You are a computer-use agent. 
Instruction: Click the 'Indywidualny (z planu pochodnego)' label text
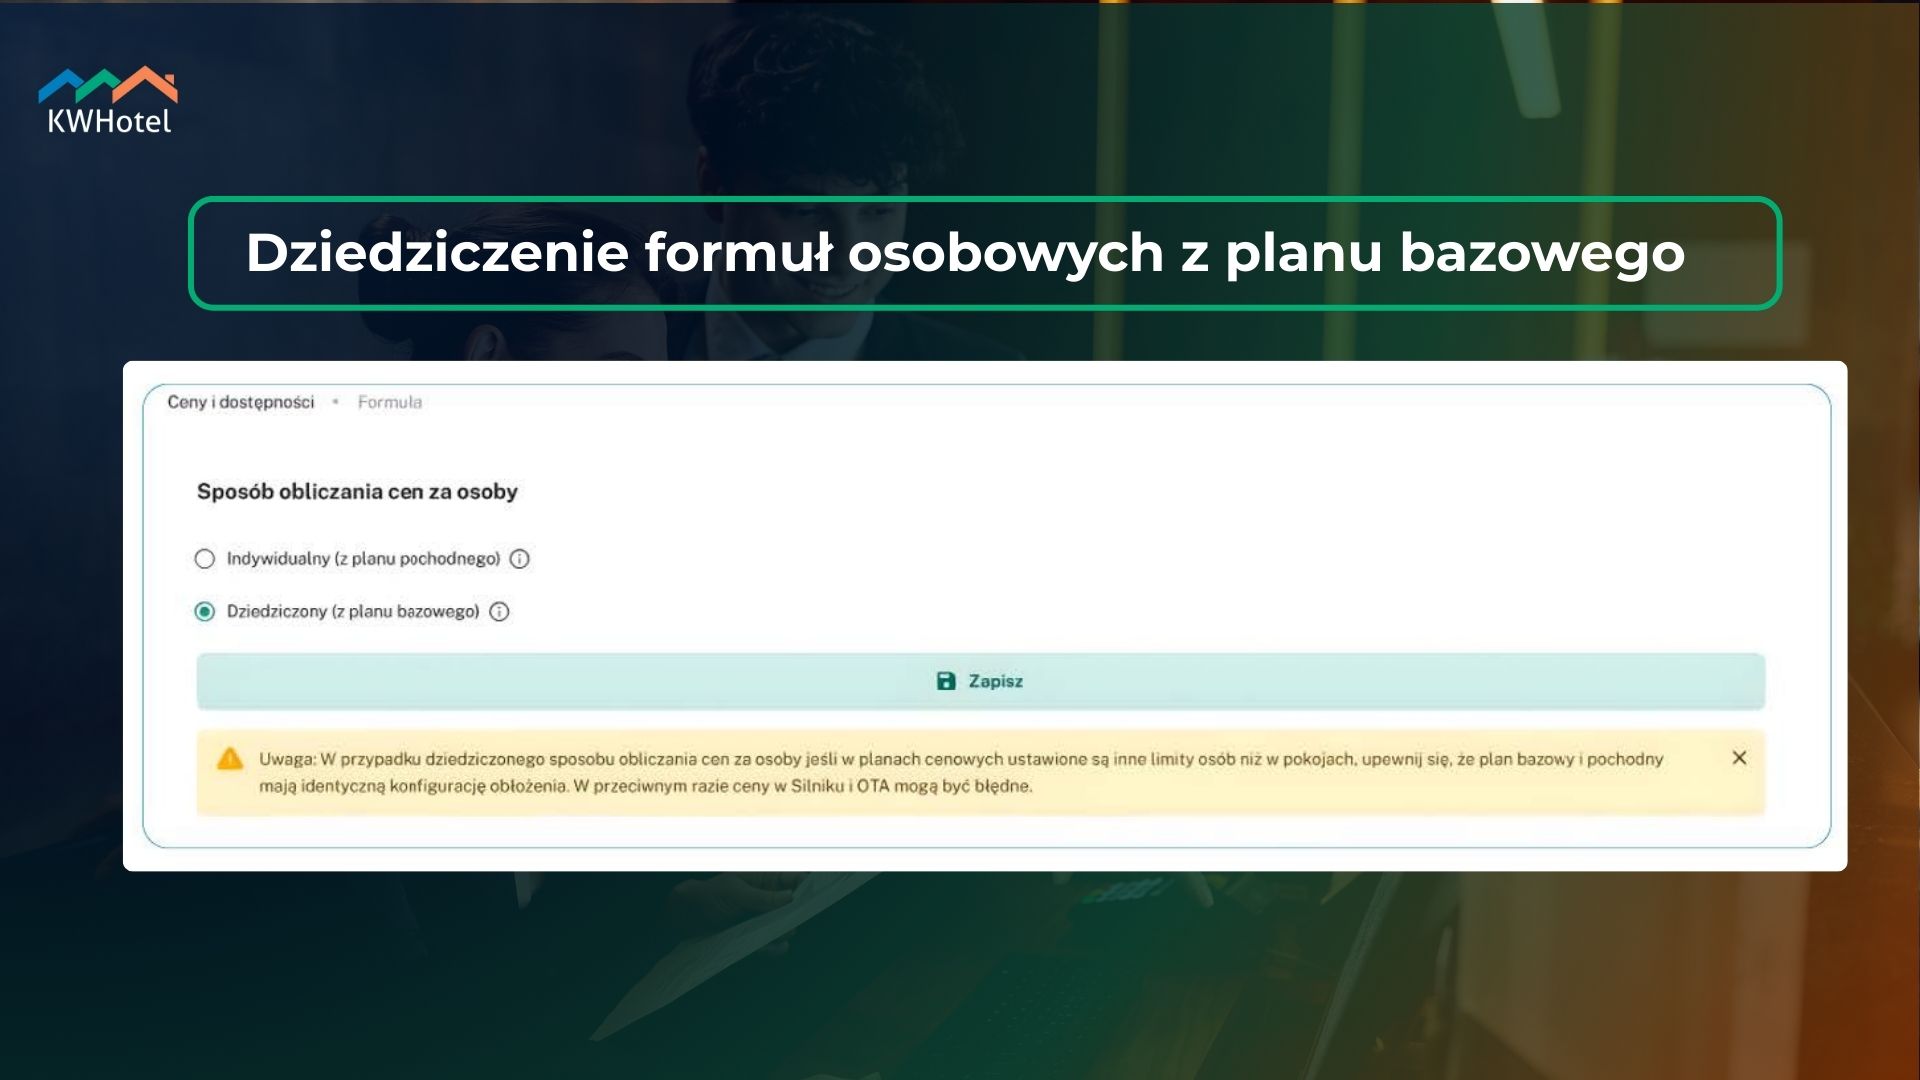tap(363, 559)
